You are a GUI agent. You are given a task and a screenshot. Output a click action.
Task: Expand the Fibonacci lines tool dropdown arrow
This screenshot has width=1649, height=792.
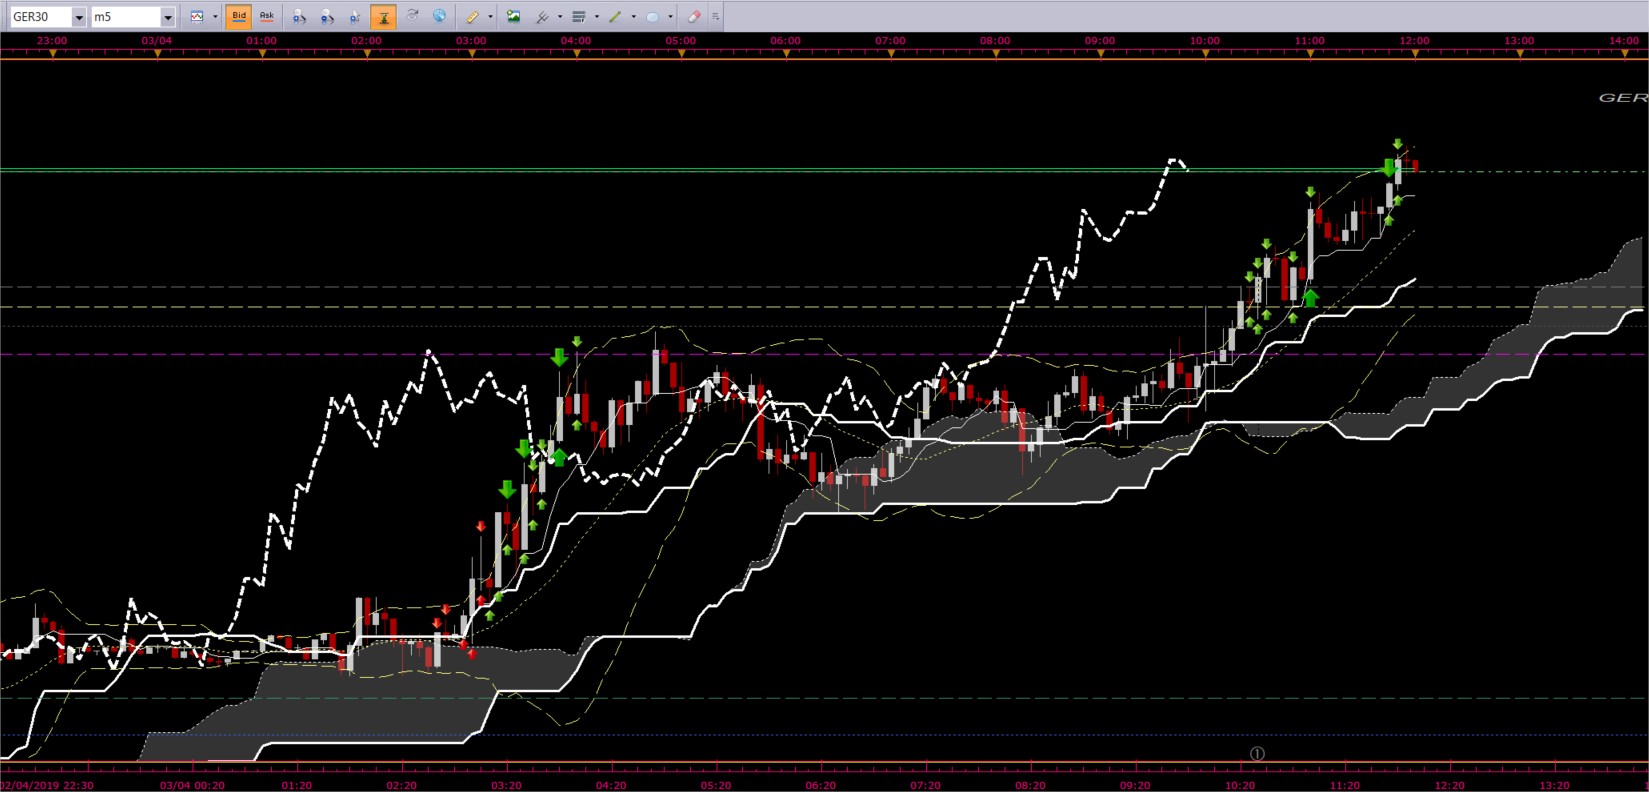point(597,16)
